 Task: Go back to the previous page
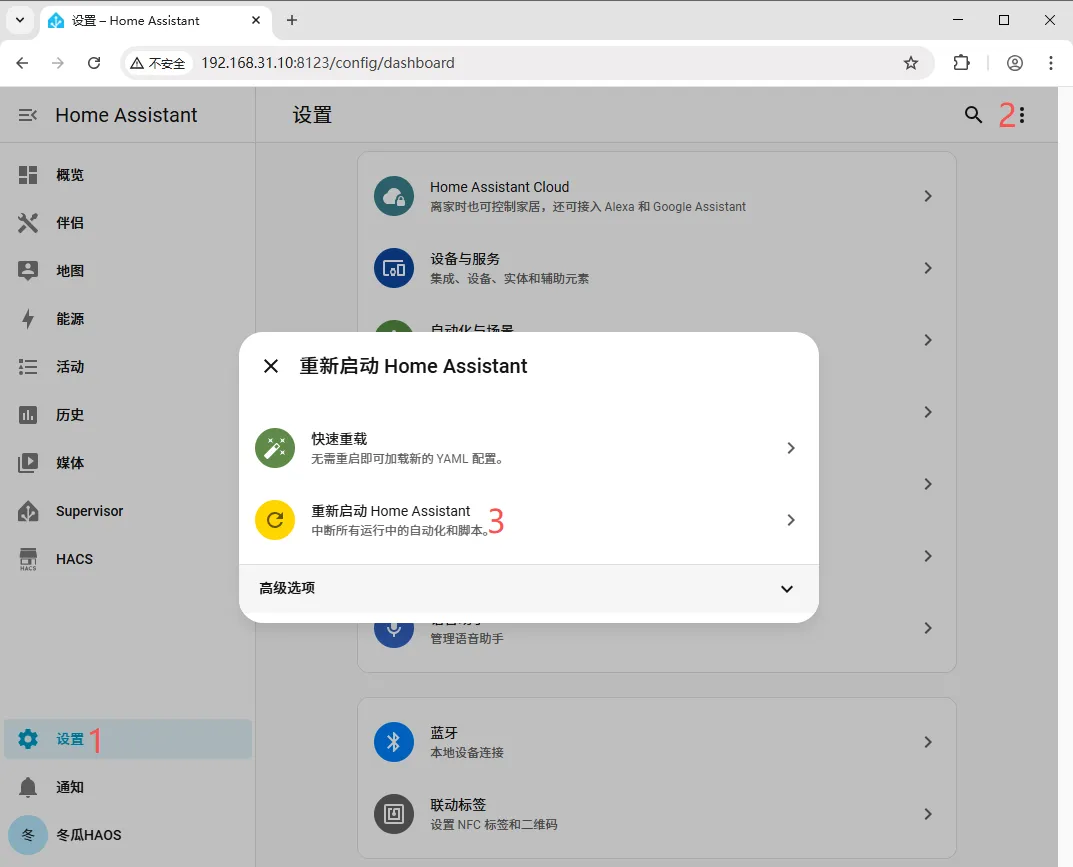click(x=23, y=63)
